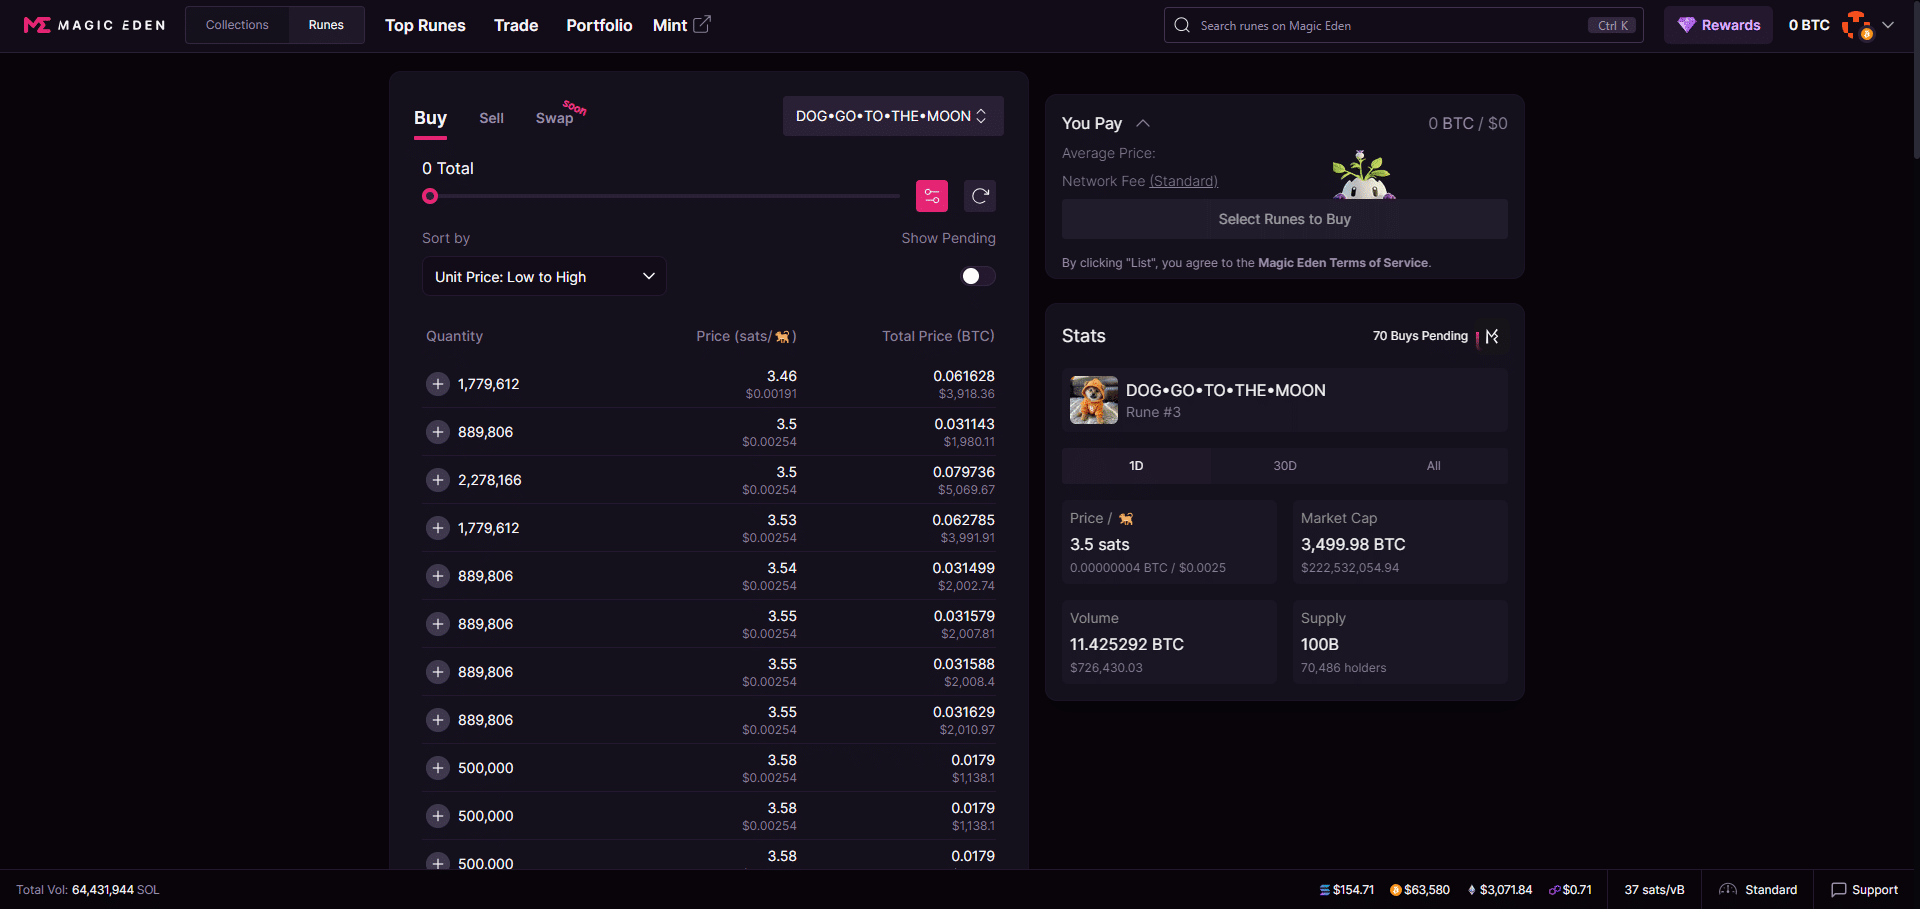Click the Solana price ticker $154.71
This screenshot has width=1920, height=909.
tap(1347, 890)
